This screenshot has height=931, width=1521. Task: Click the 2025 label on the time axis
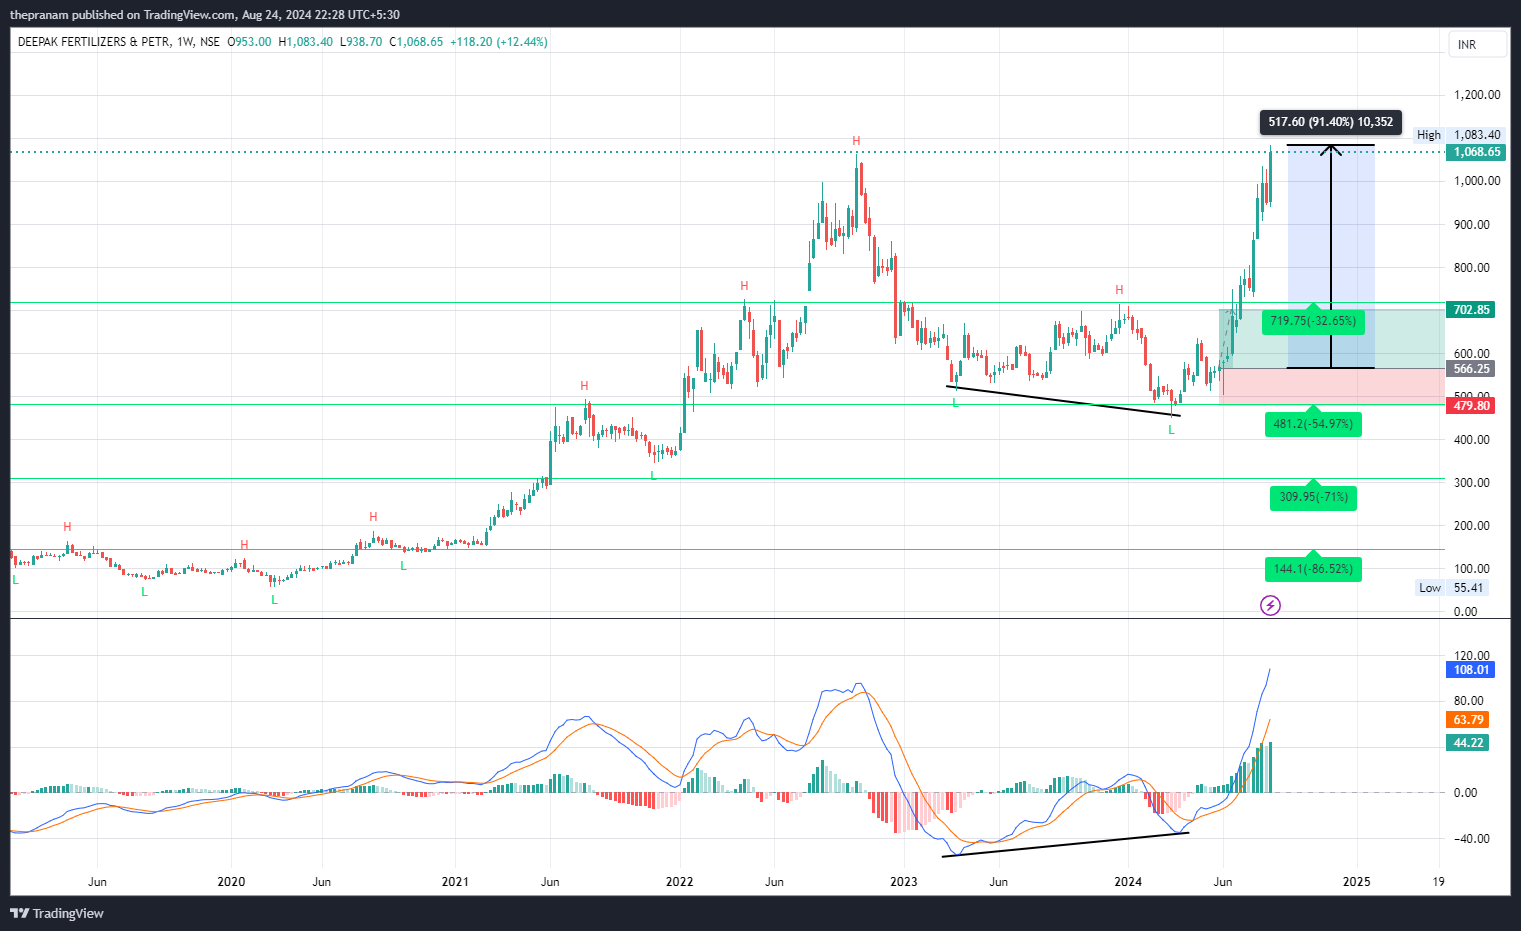pyautogui.click(x=1356, y=882)
